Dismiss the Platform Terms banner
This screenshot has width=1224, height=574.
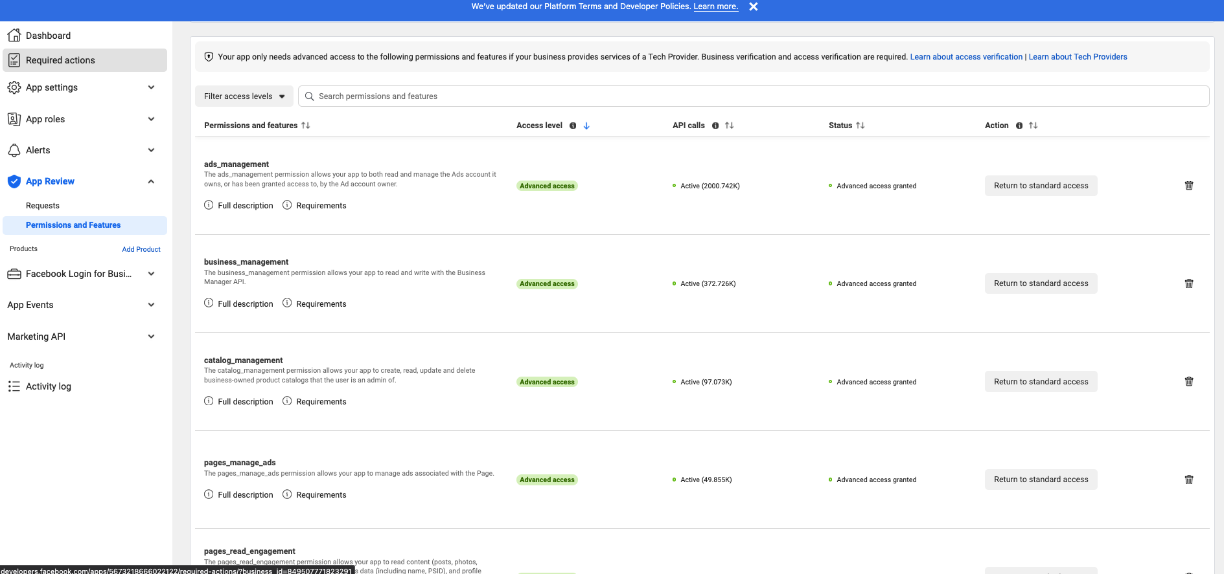(753, 6)
